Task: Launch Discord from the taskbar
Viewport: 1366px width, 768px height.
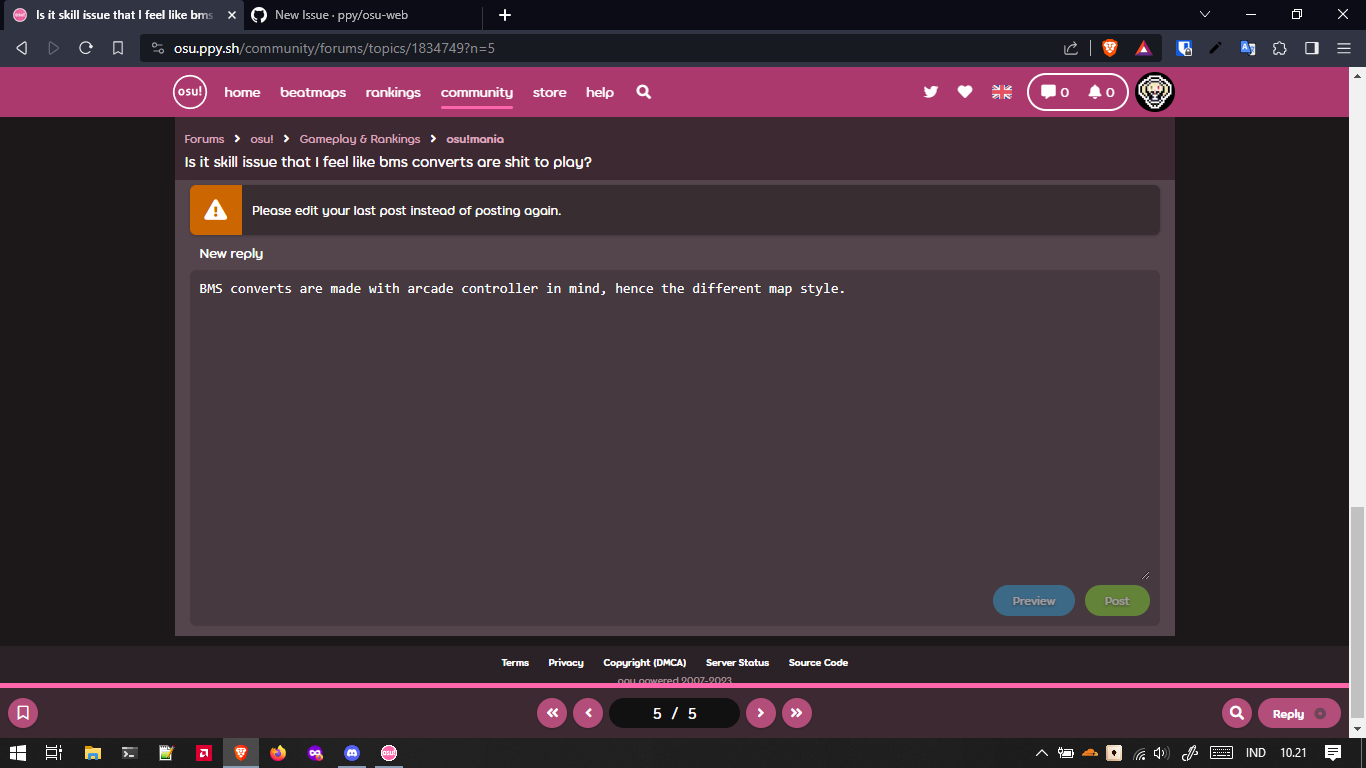Action: point(352,753)
